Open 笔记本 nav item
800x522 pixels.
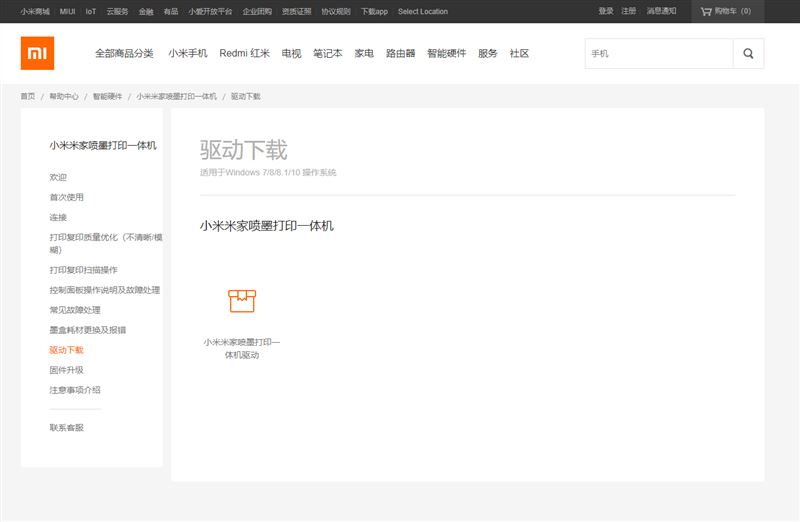[x=328, y=53]
